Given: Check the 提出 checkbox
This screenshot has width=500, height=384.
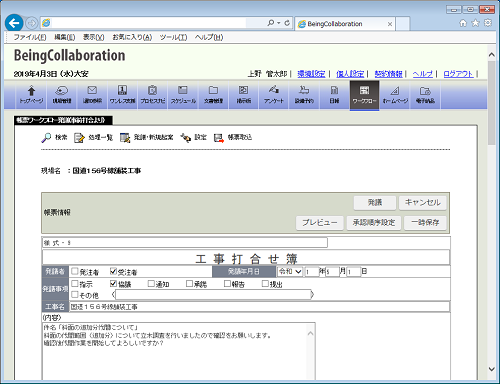Looking at the screenshot, I should pyautogui.click(x=265, y=284).
